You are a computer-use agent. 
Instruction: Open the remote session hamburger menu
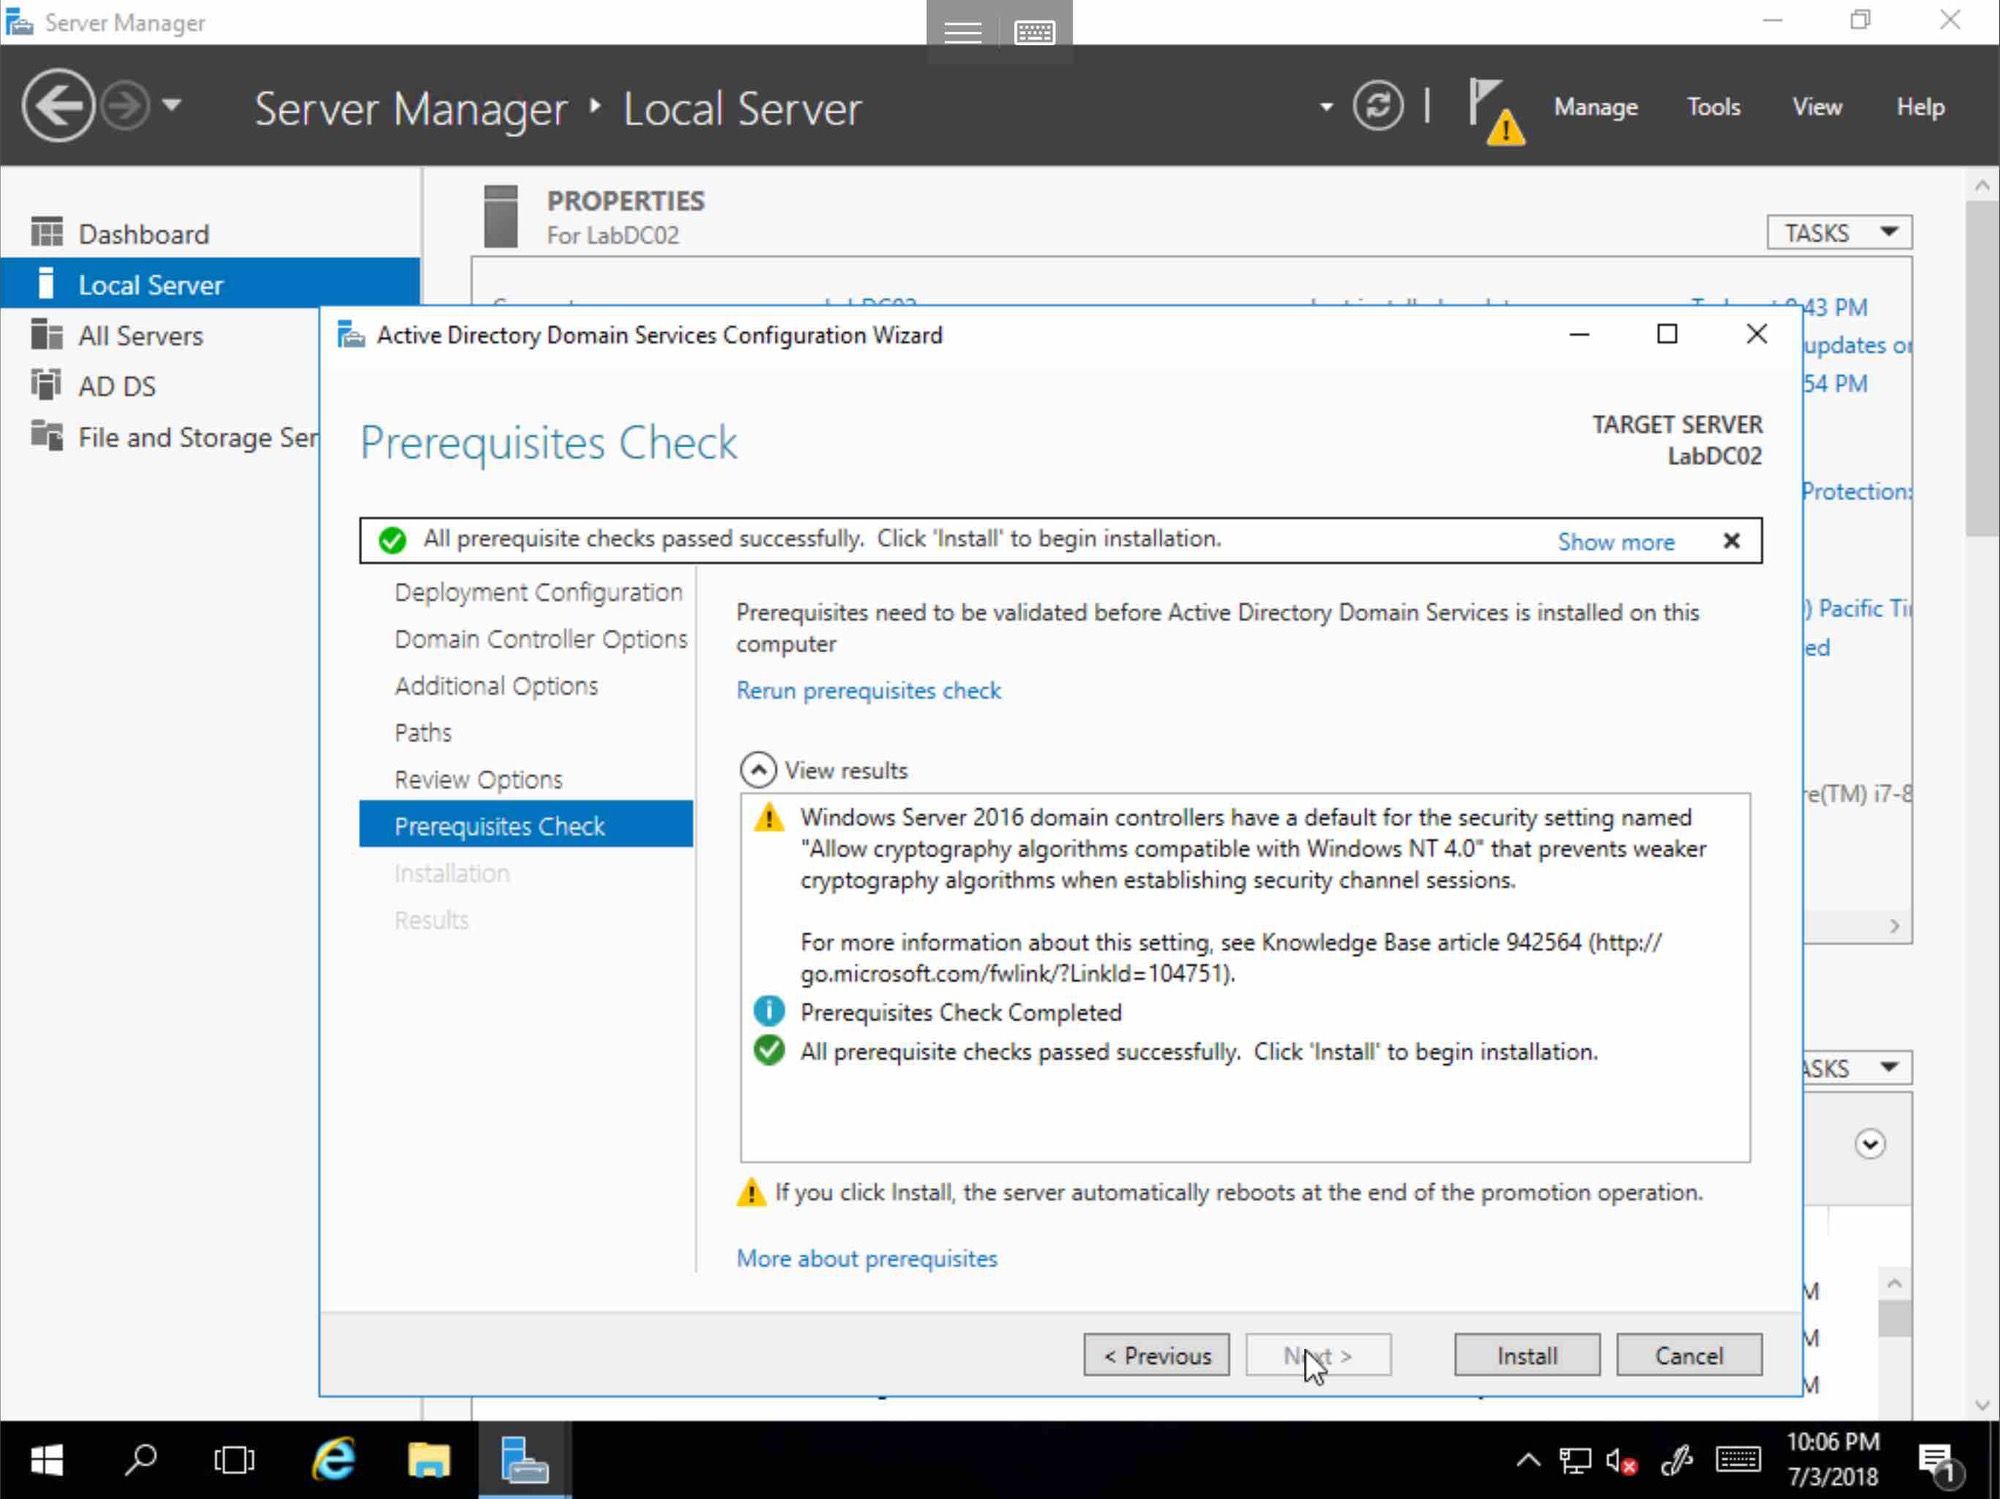pyautogui.click(x=963, y=32)
